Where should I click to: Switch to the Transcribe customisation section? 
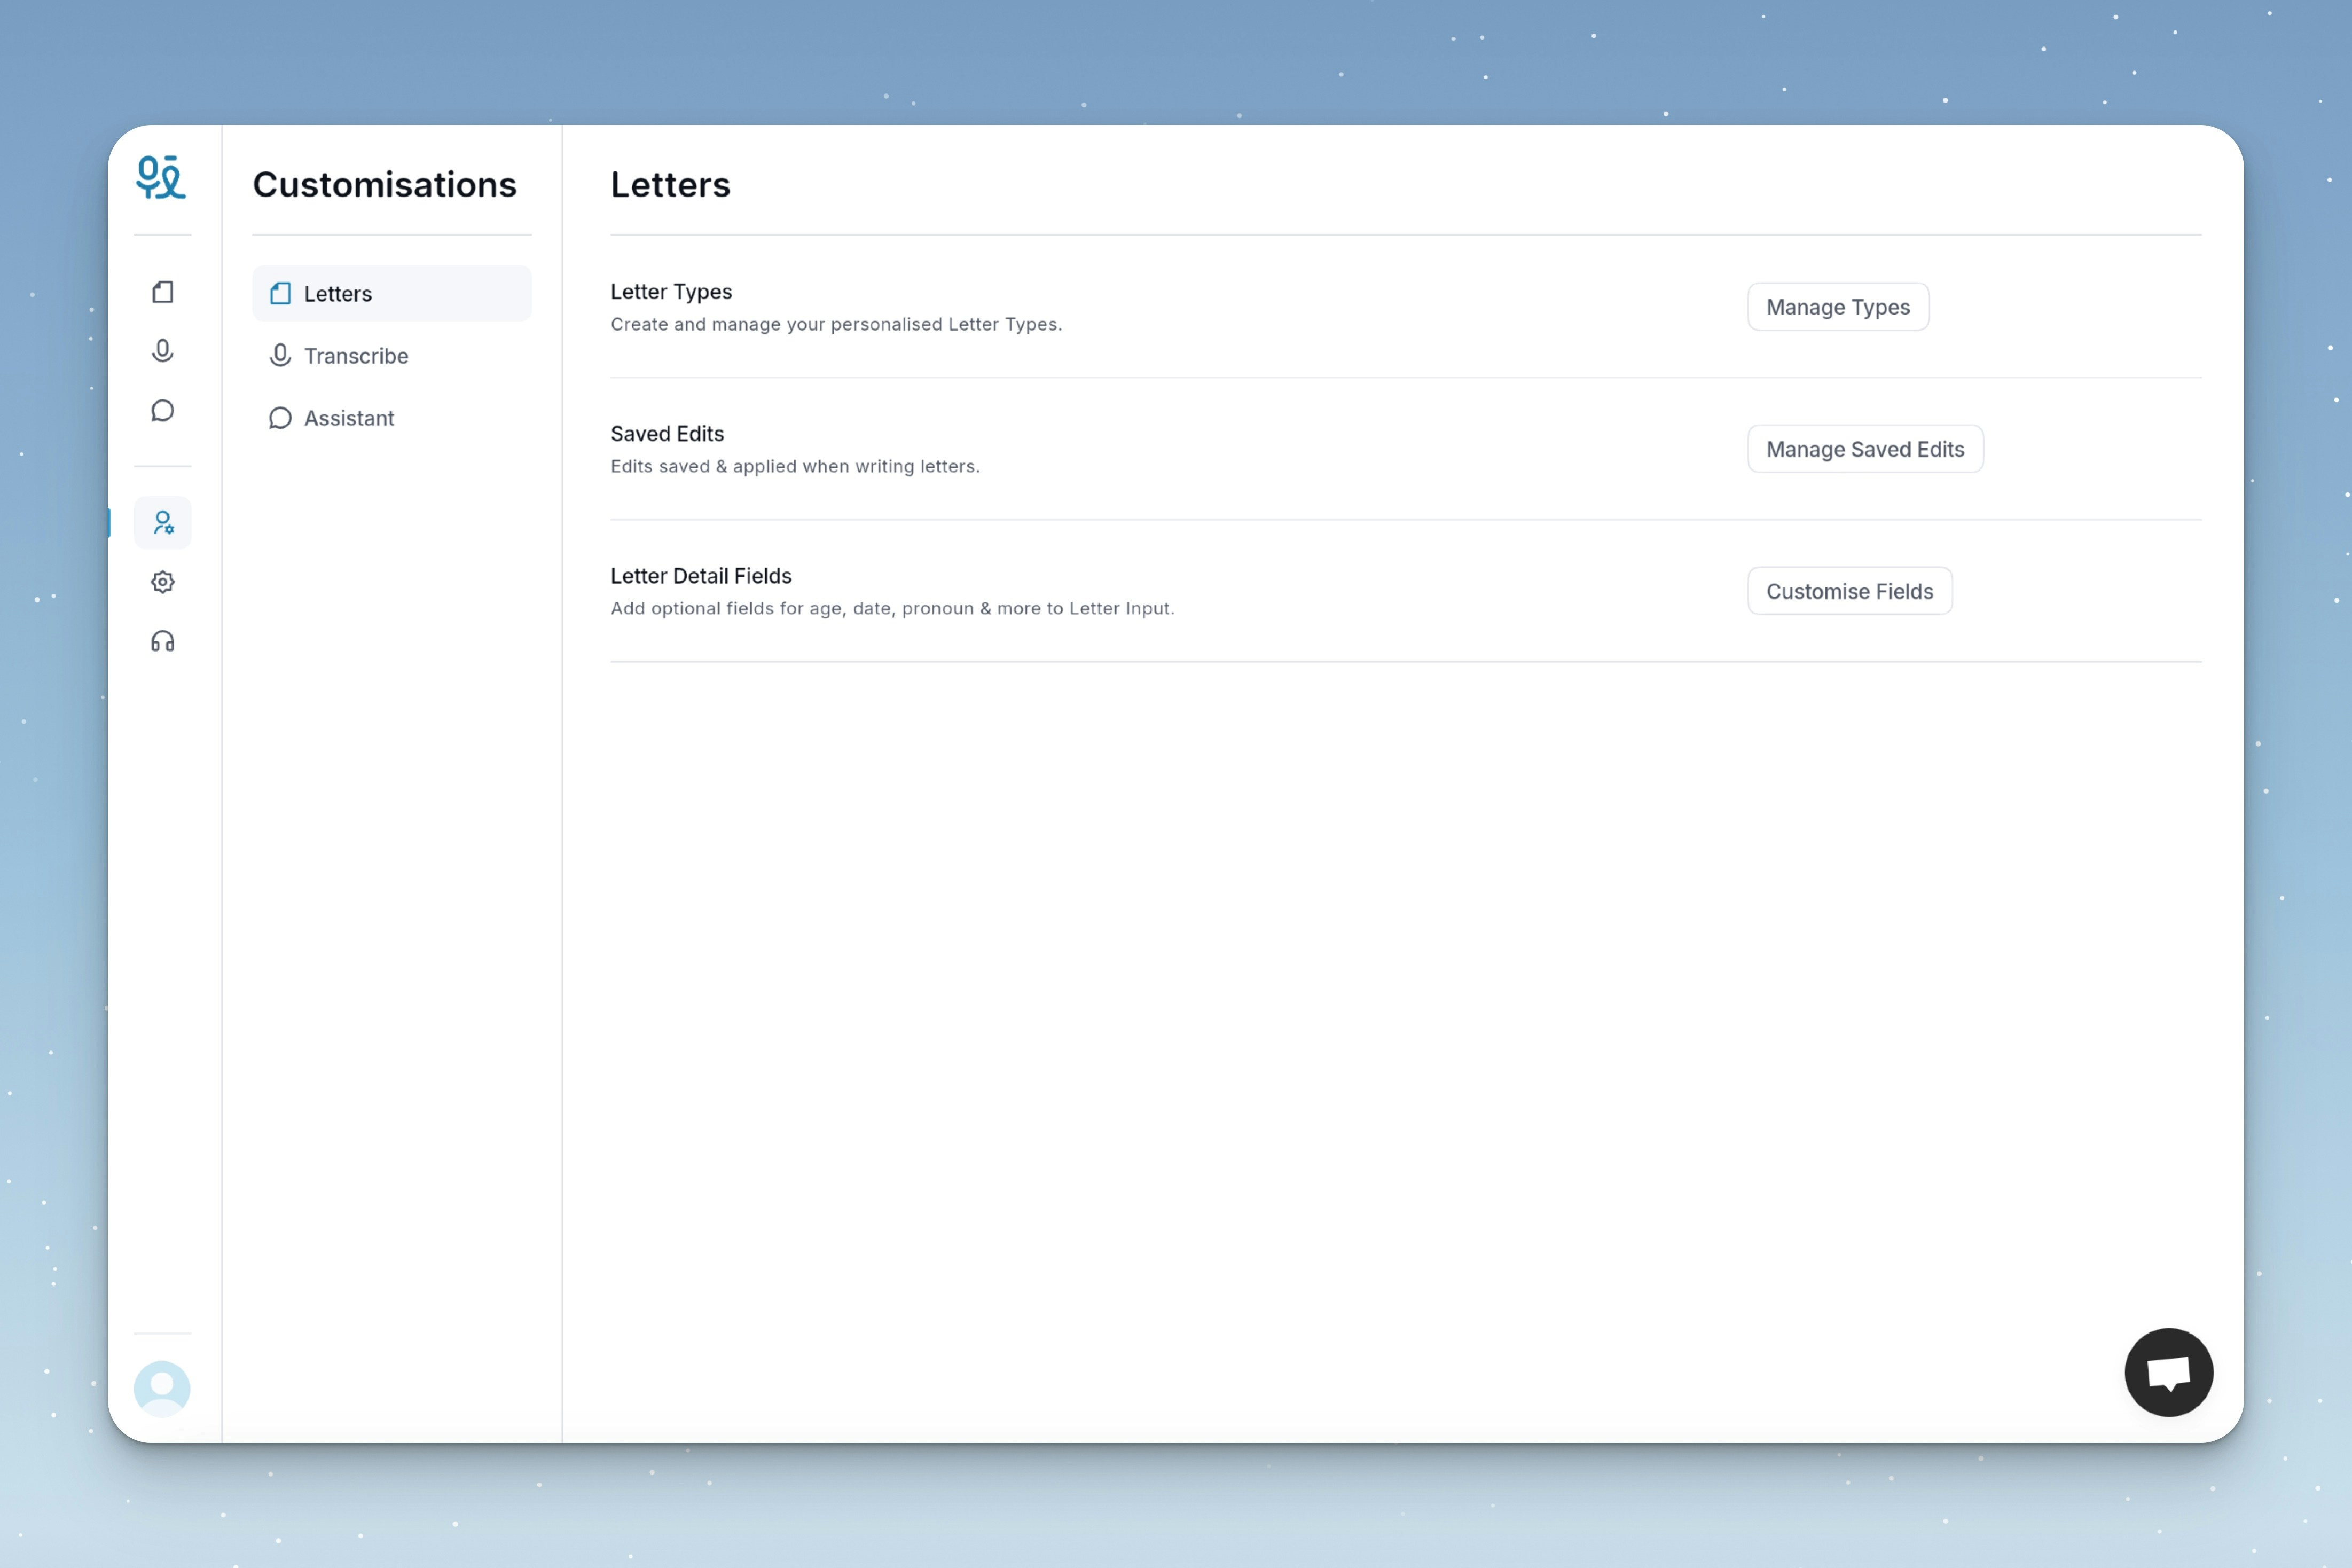point(356,356)
